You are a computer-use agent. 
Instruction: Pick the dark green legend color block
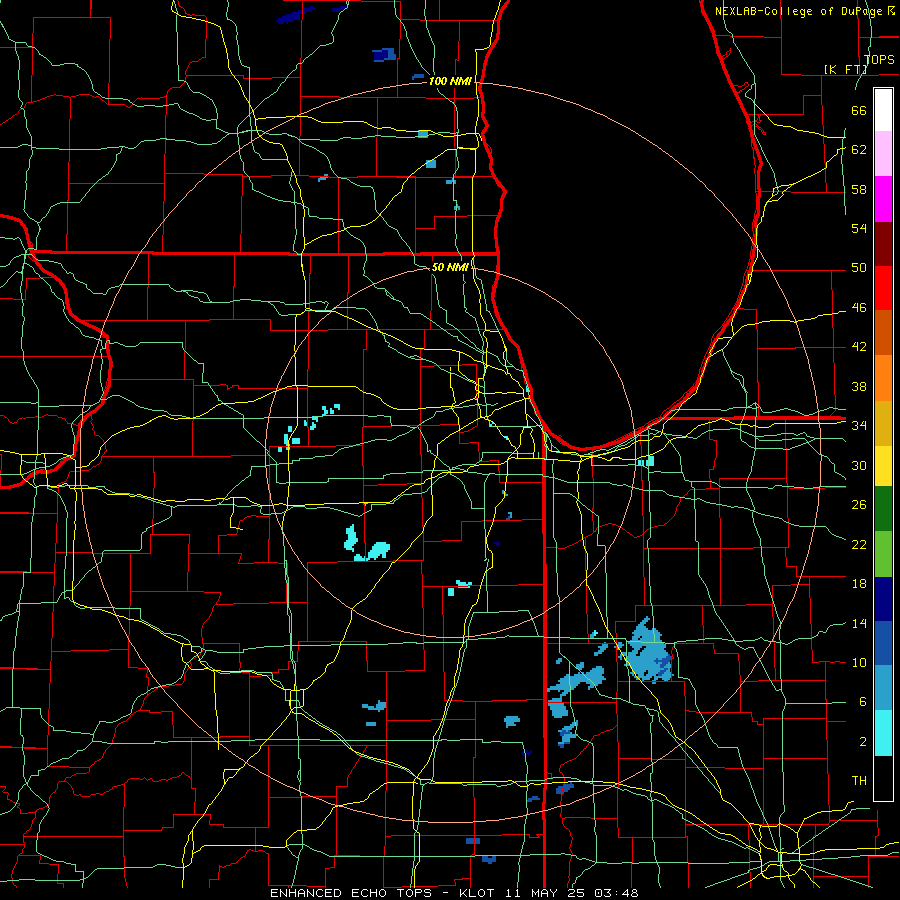(883, 509)
